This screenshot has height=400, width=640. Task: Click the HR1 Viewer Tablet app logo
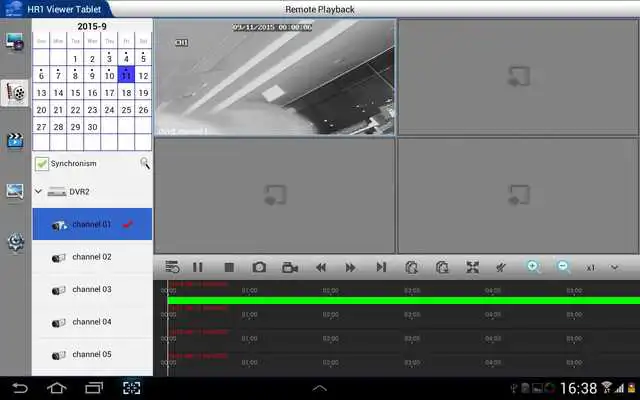tap(13, 9)
